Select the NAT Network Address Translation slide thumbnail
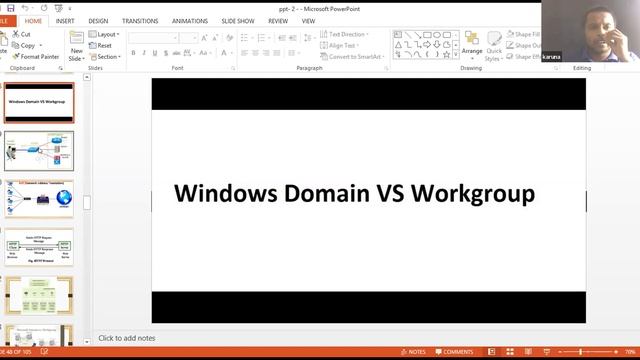Viewport: 640px width, 360px height. 39,199
